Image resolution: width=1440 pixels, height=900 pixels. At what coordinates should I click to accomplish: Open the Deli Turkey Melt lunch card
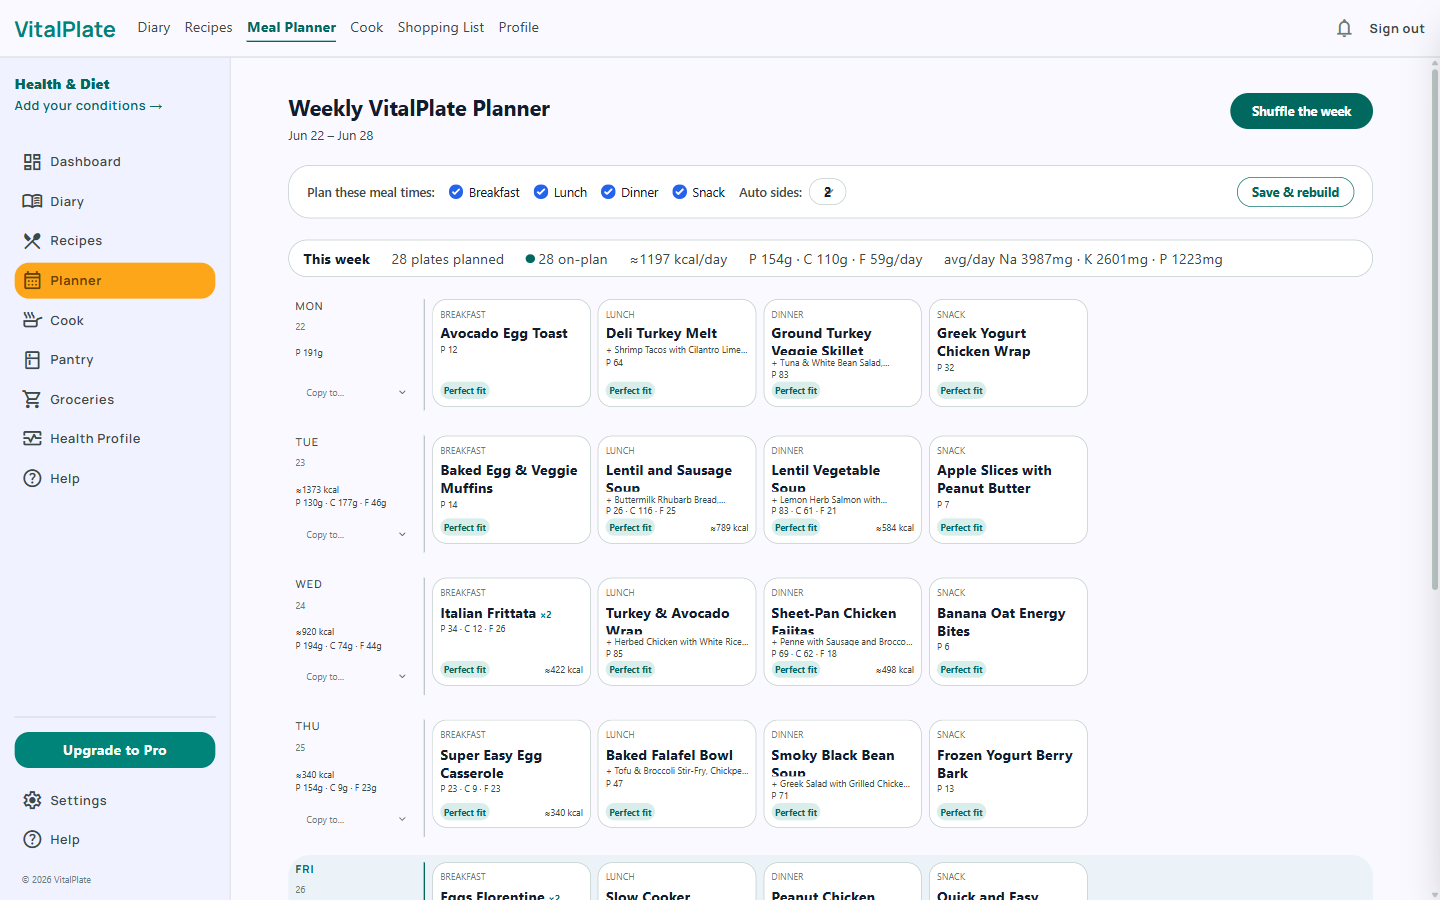(676, 353)
